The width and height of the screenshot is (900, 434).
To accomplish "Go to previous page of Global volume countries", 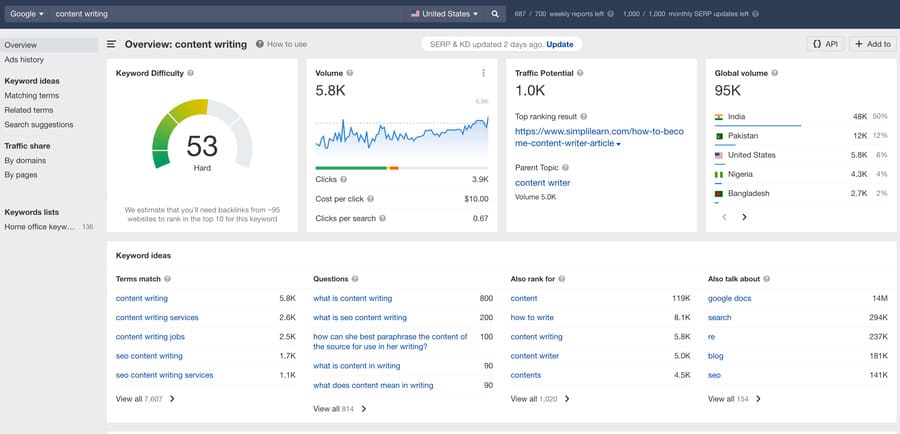I will pyautogui.click(x=724, y=217).
